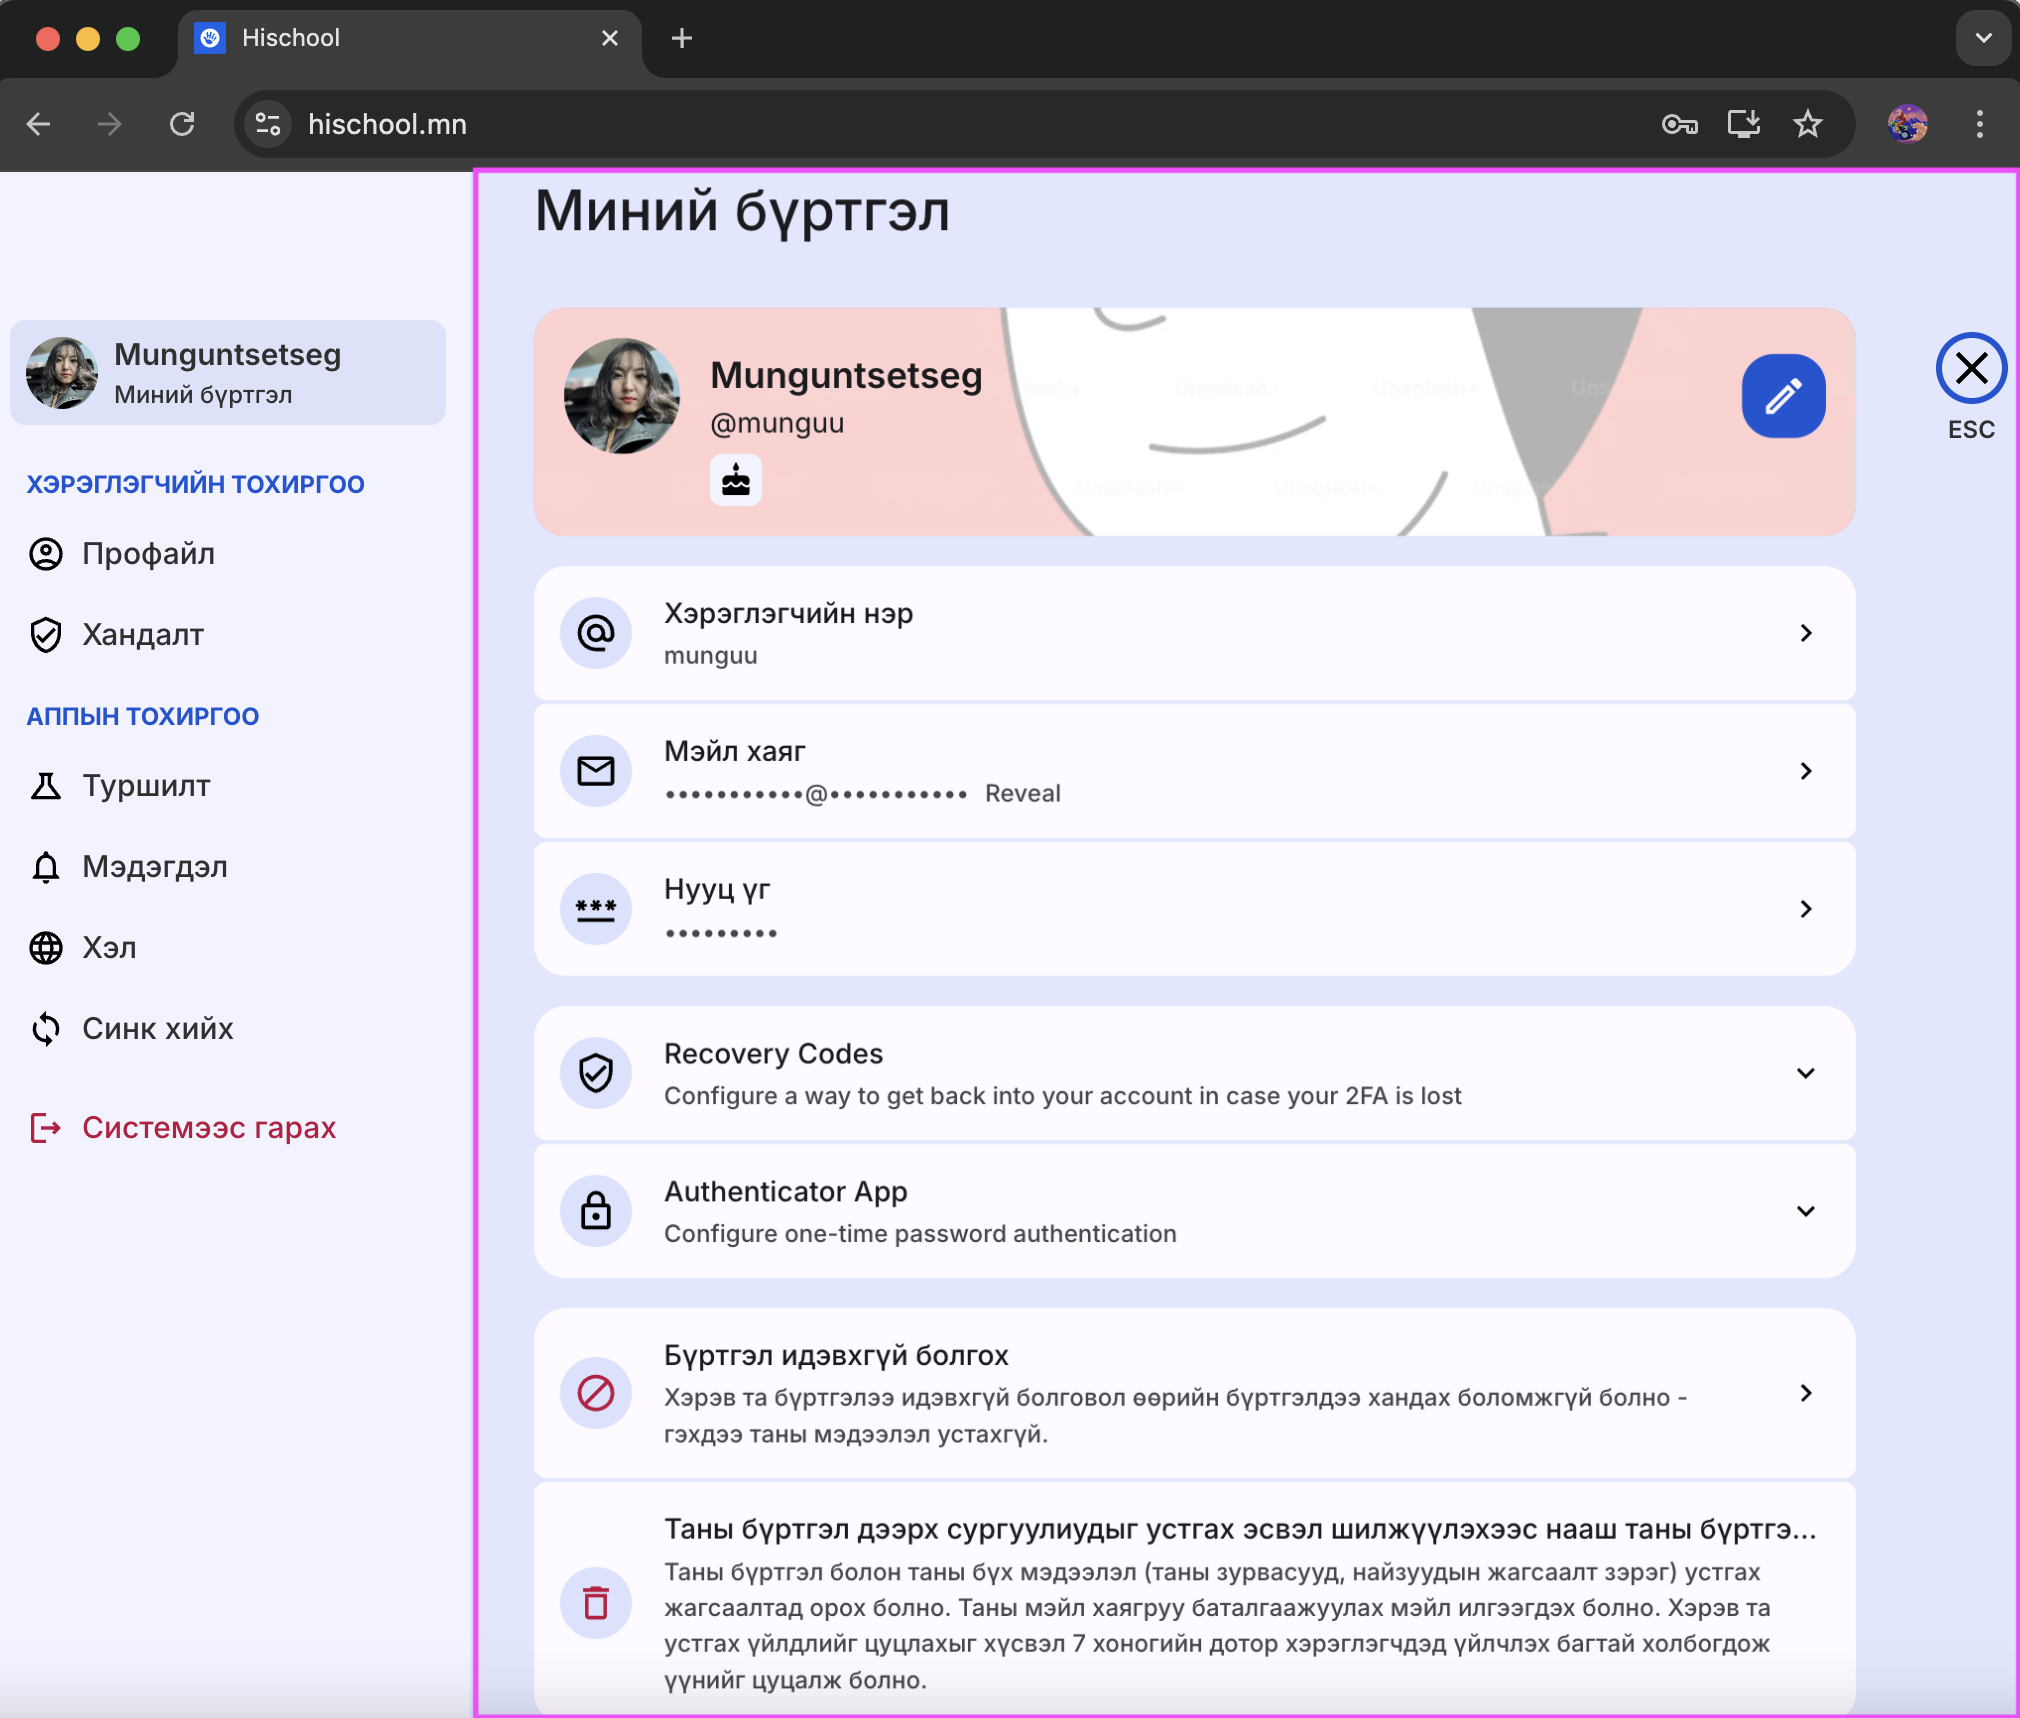Click the delete account trash icon

[x=596, y=1603]
